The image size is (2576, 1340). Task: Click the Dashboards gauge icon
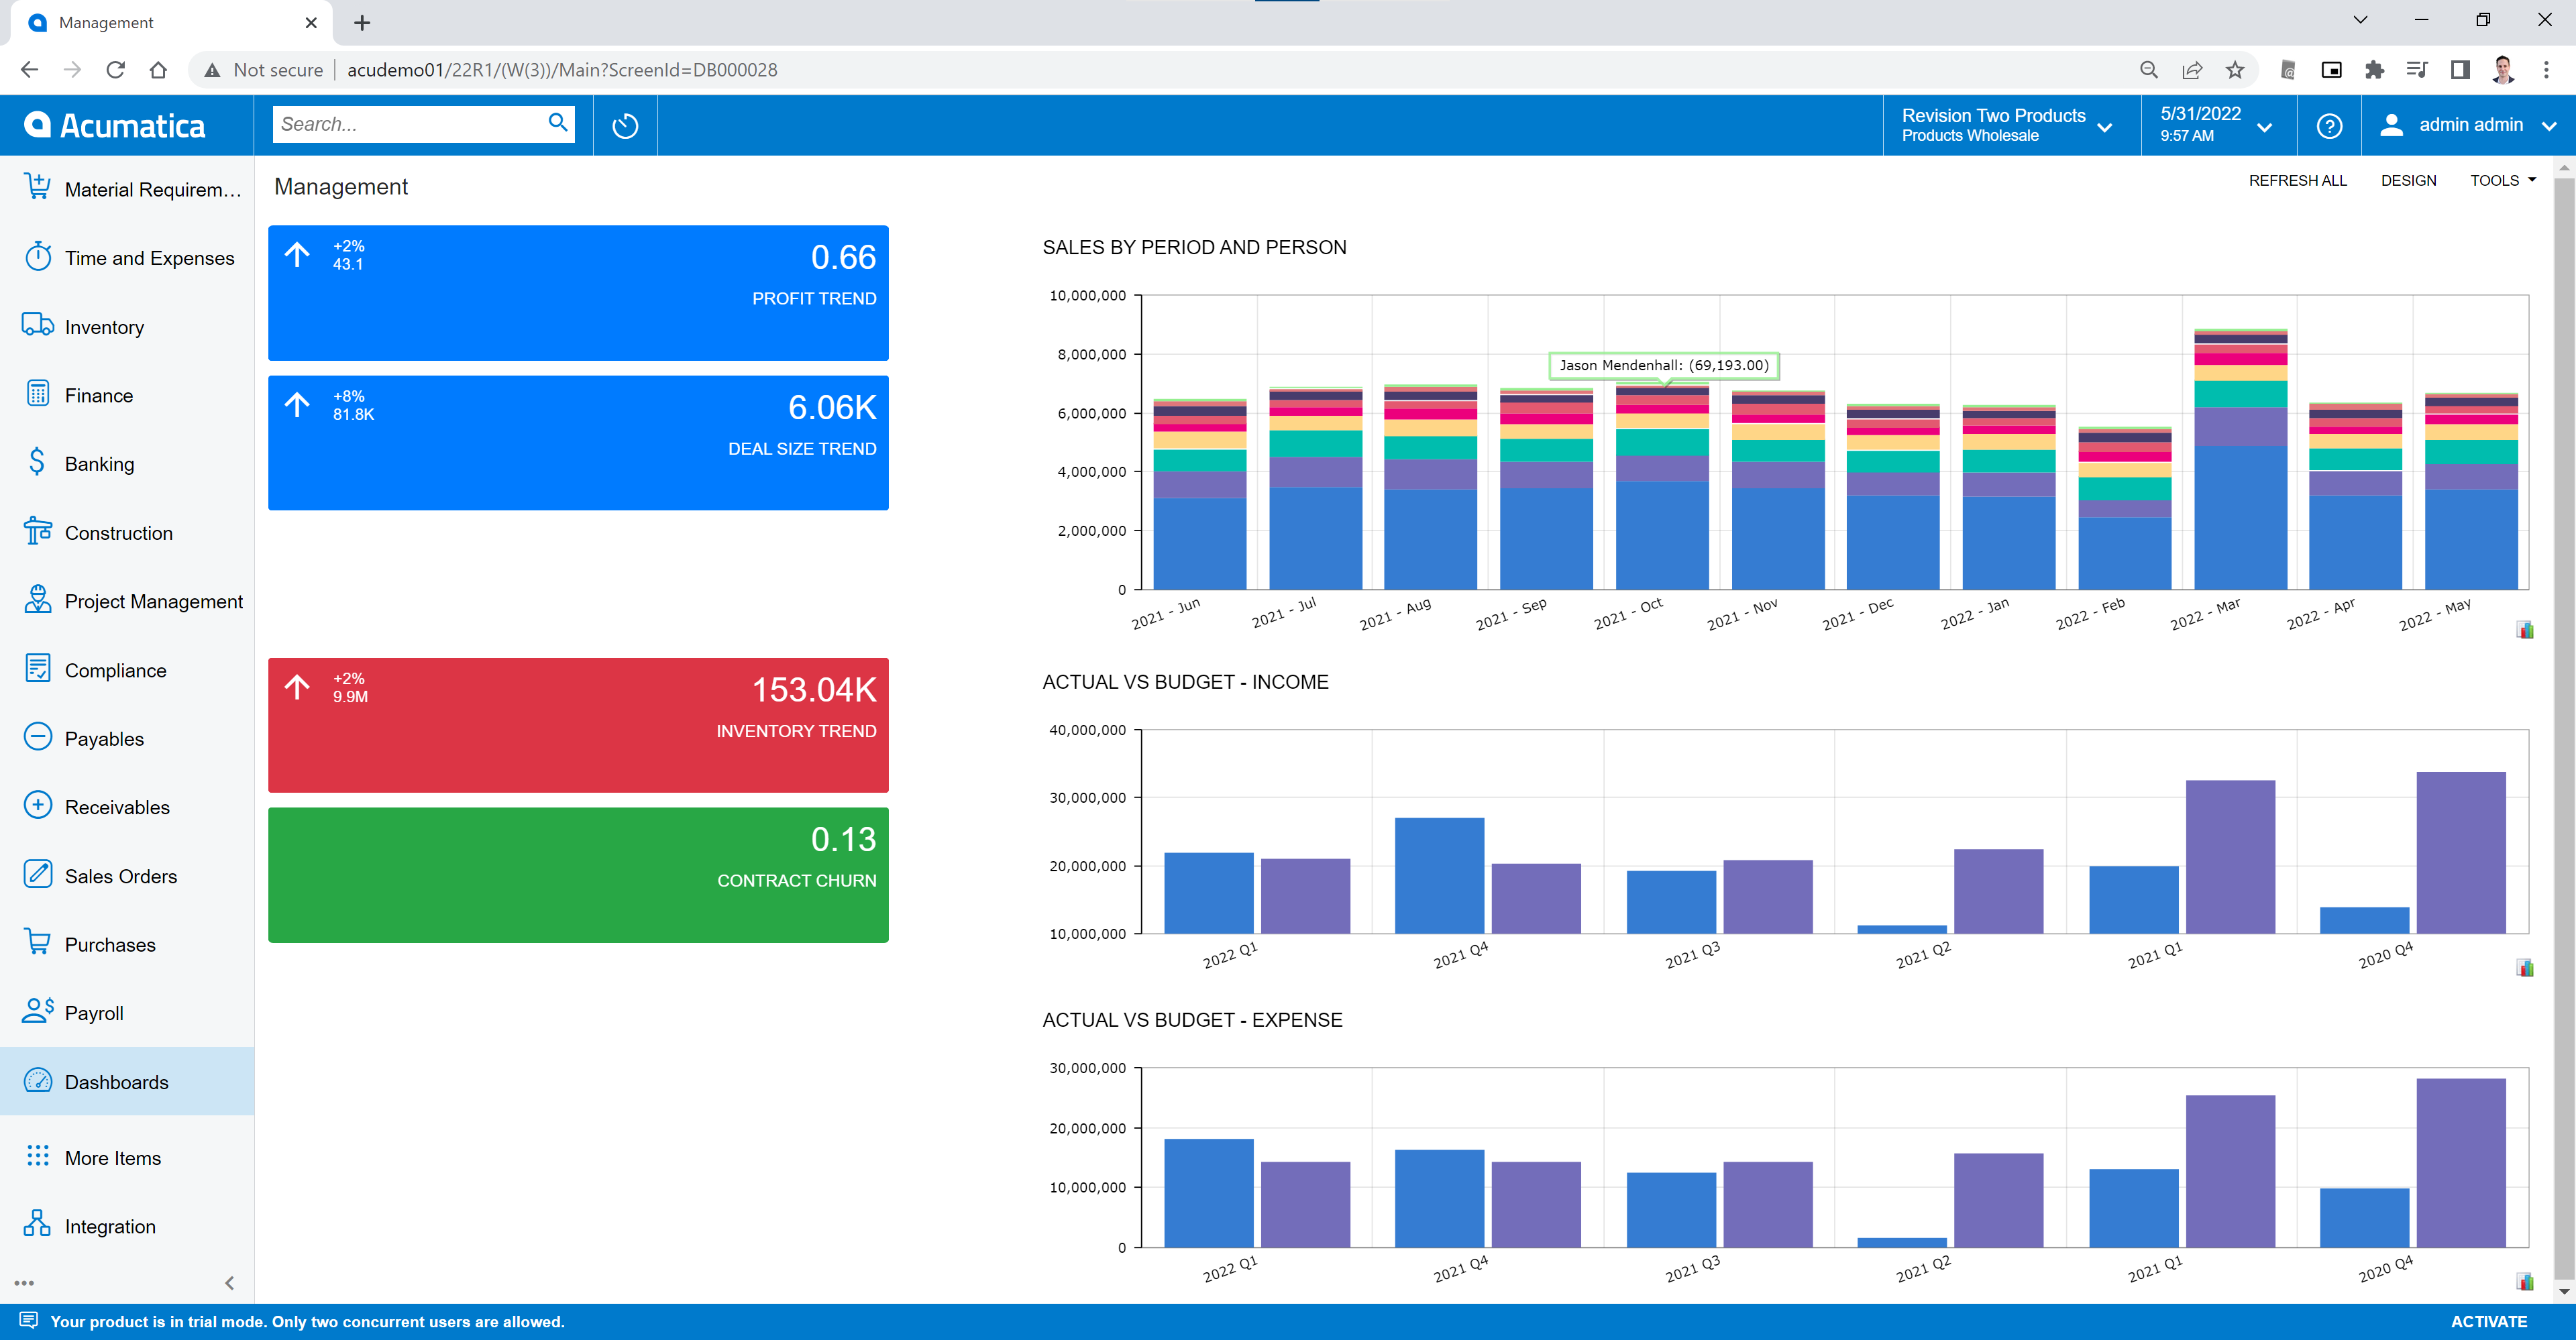pos(37,1080)
